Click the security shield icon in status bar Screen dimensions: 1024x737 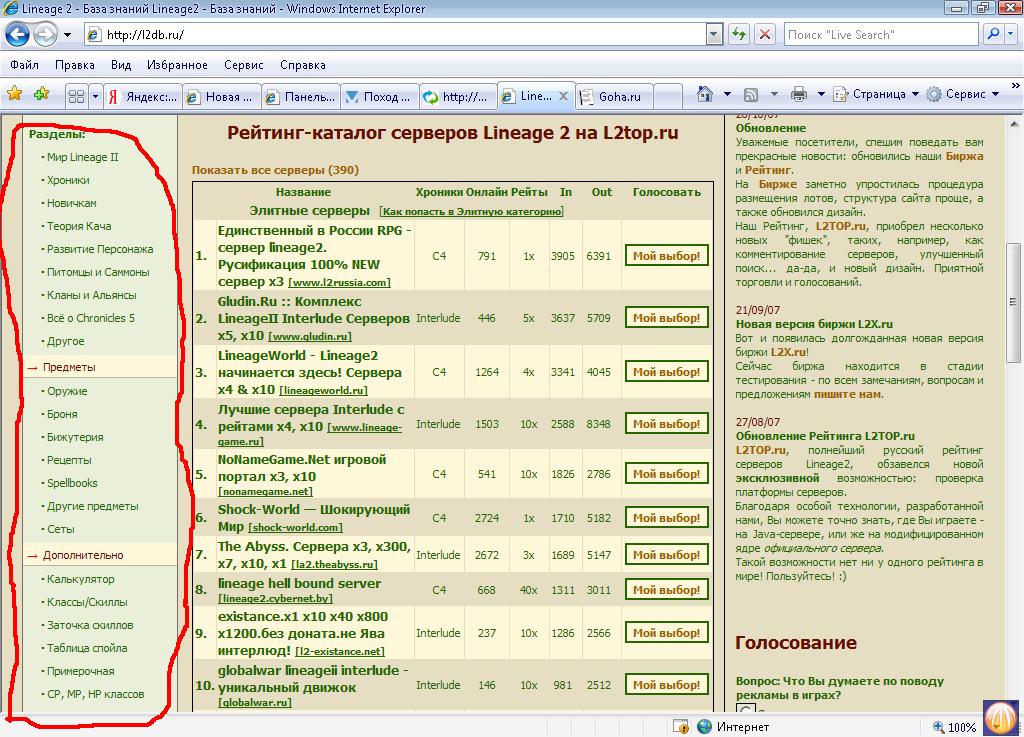coord(680,727)
